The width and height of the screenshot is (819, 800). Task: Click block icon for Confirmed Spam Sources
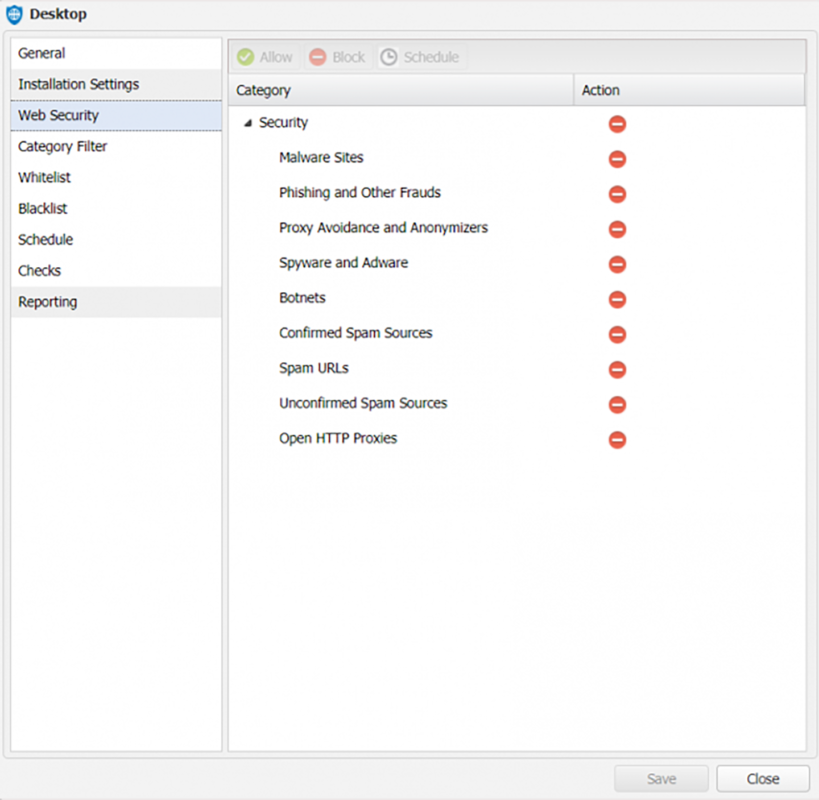[x=617, y=335]
